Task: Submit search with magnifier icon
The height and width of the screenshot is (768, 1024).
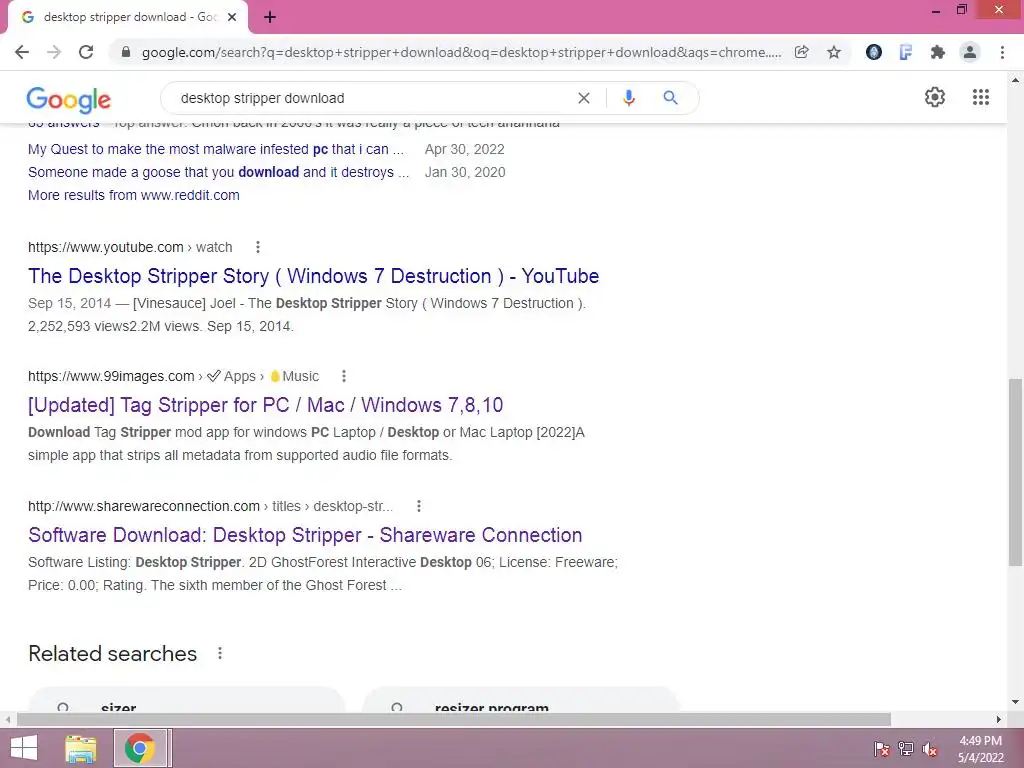Action: [670, 98]
